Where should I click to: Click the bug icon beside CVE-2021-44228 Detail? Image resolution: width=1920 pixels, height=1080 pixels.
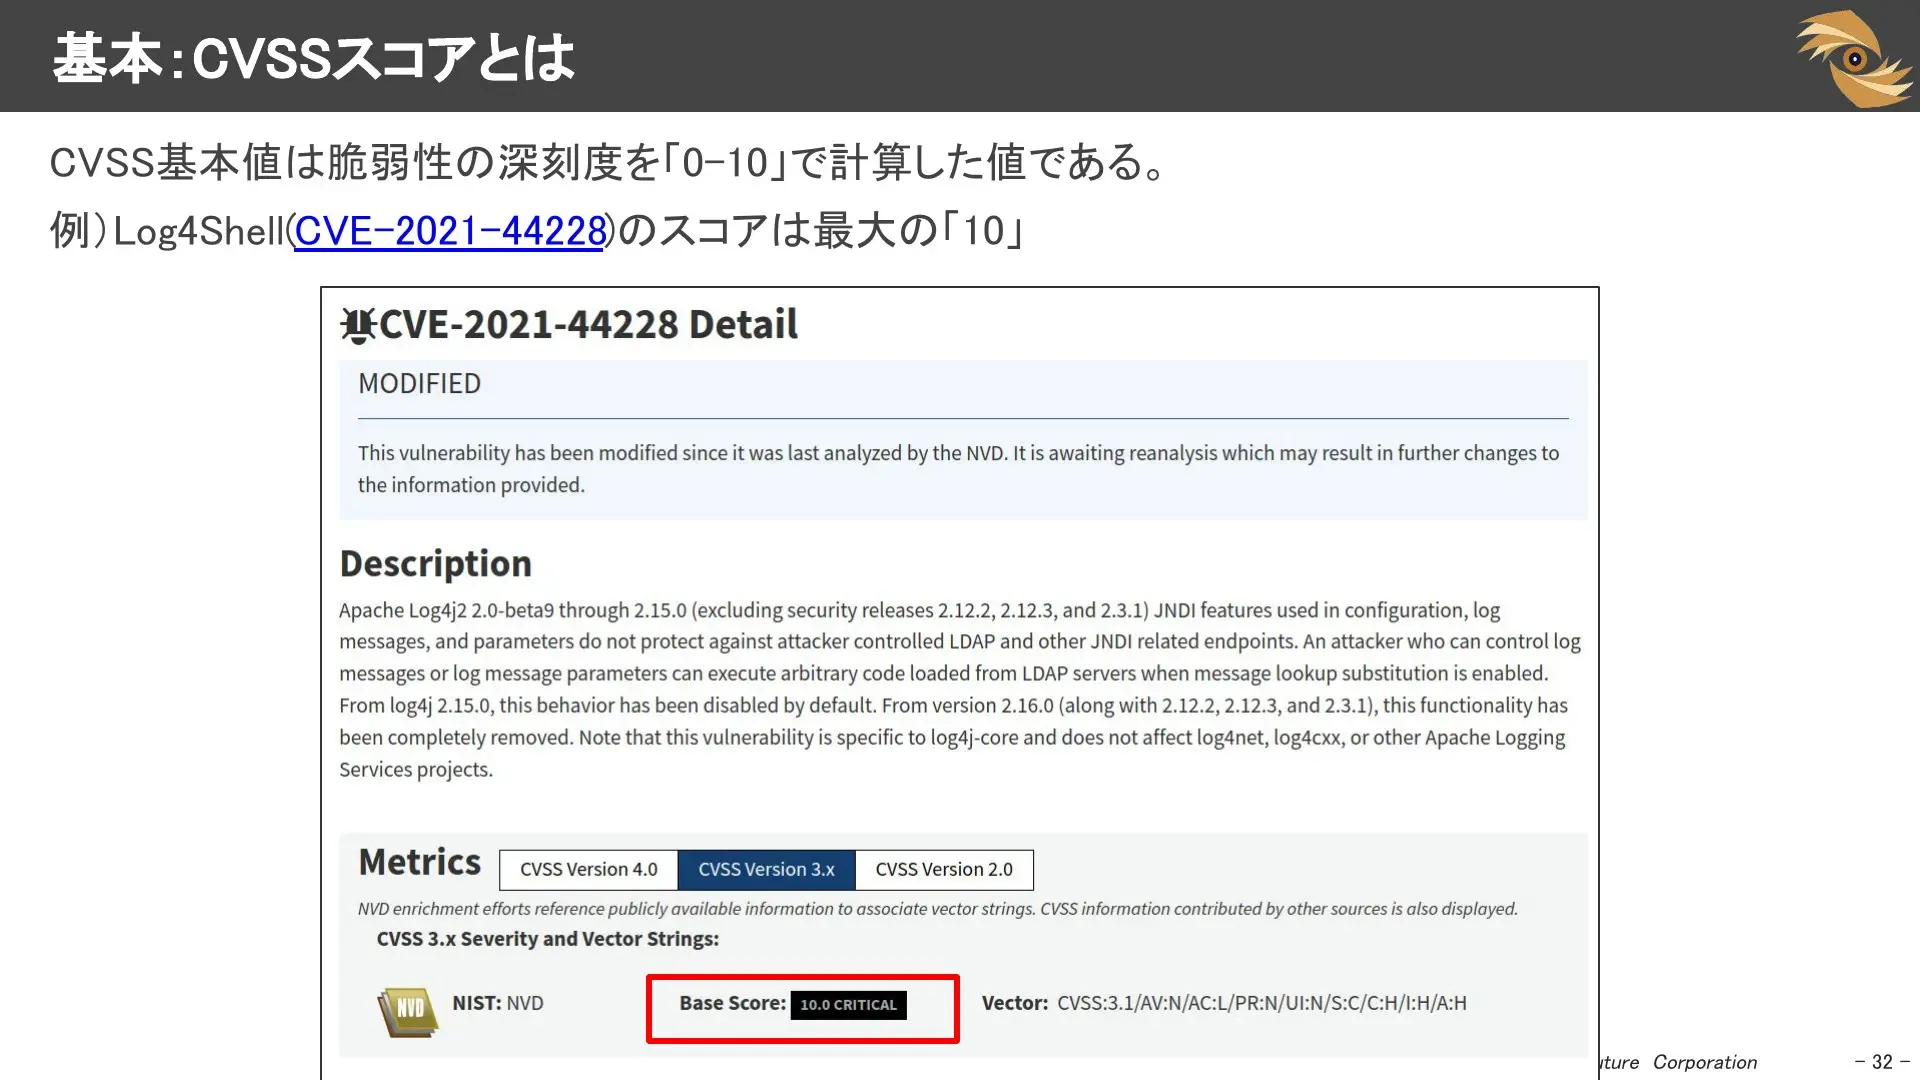coord(357,323)
